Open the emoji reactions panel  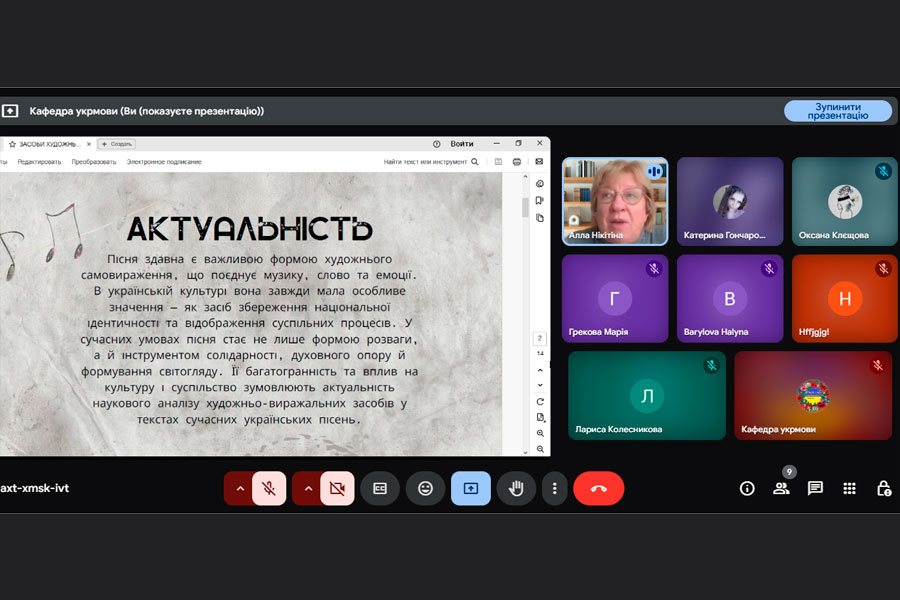[425, 488]
